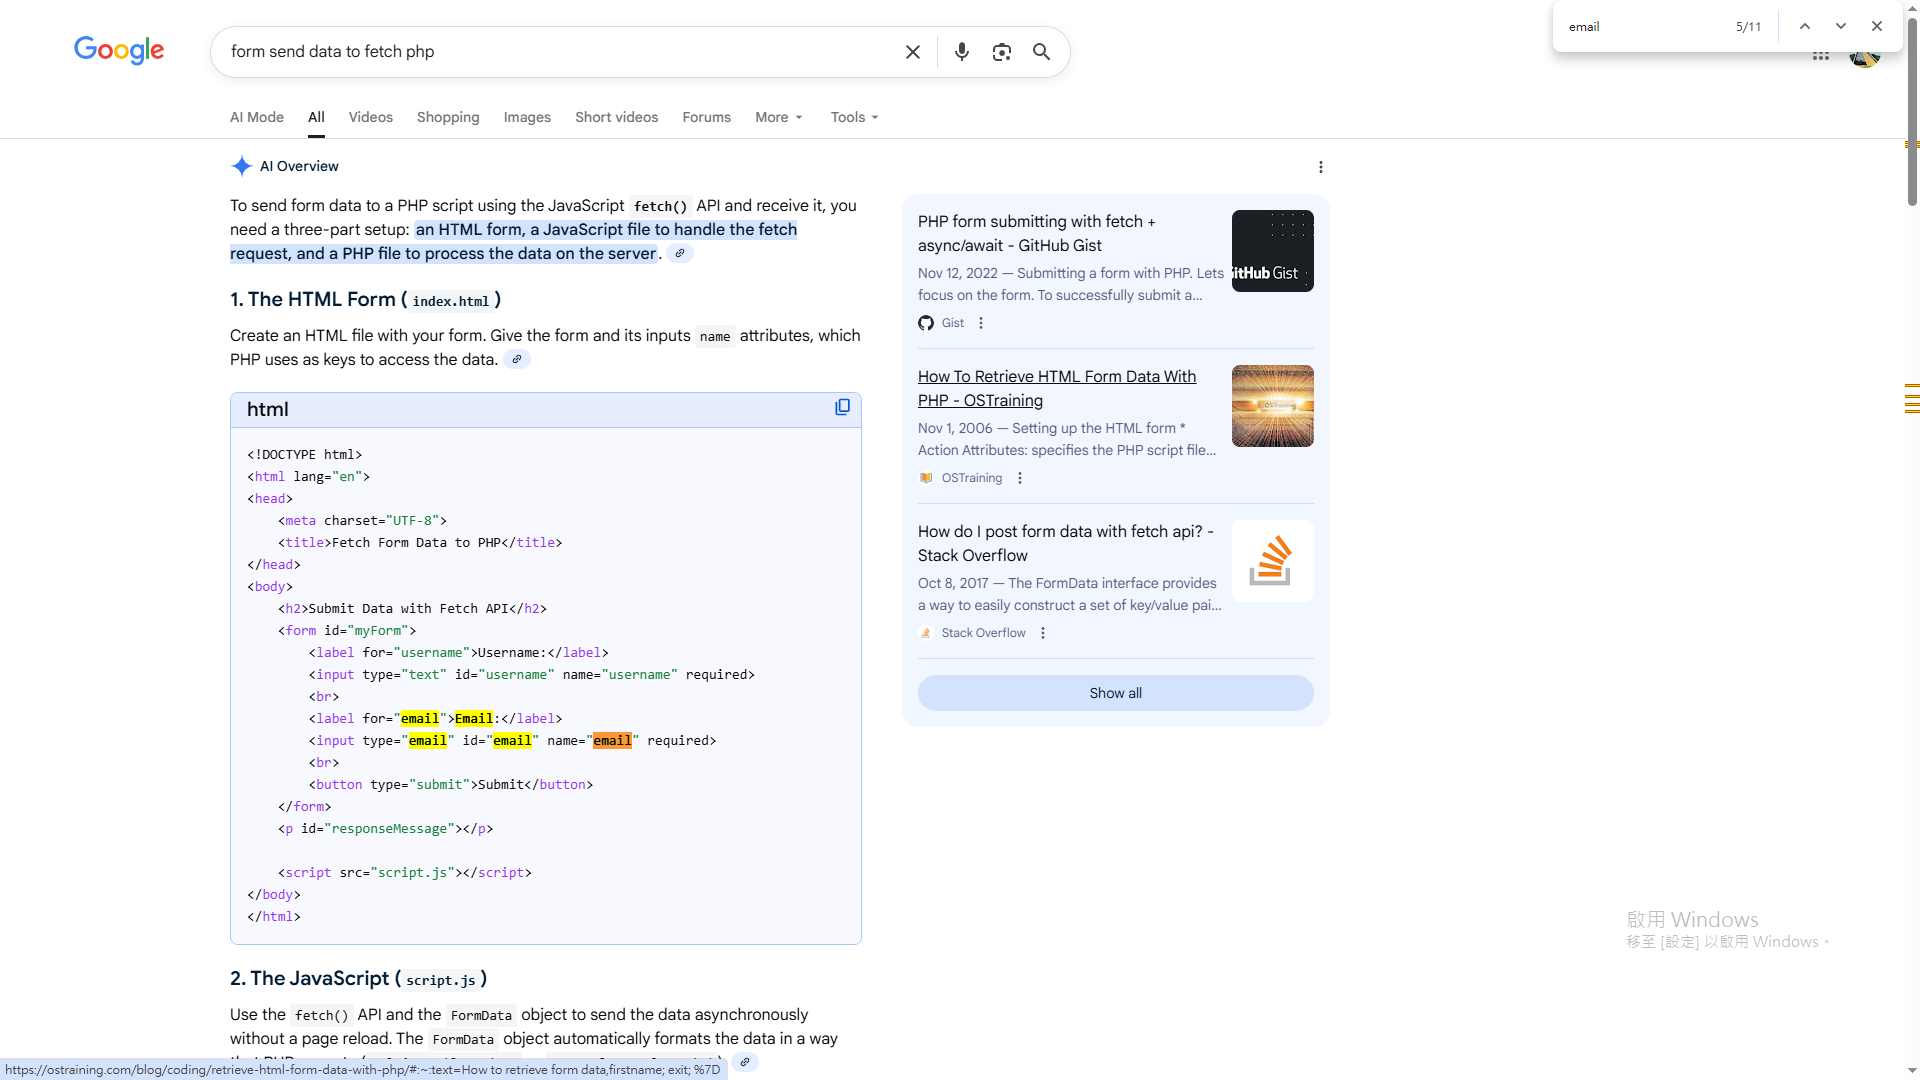The width and height of the screenshot is (1920, 1080).
Task: Open How To Retrieve HTML Form Data link
Action: click(1056, 388)
